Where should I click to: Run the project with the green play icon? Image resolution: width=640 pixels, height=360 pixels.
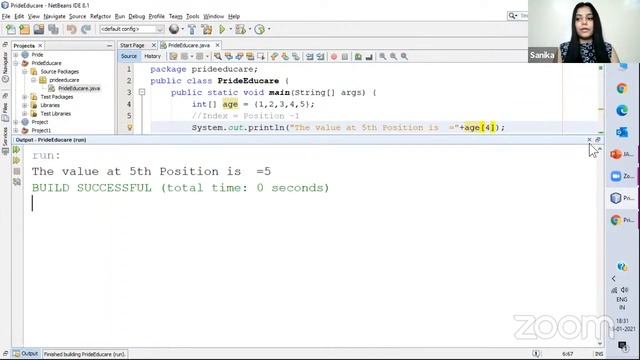click(222, 29)
